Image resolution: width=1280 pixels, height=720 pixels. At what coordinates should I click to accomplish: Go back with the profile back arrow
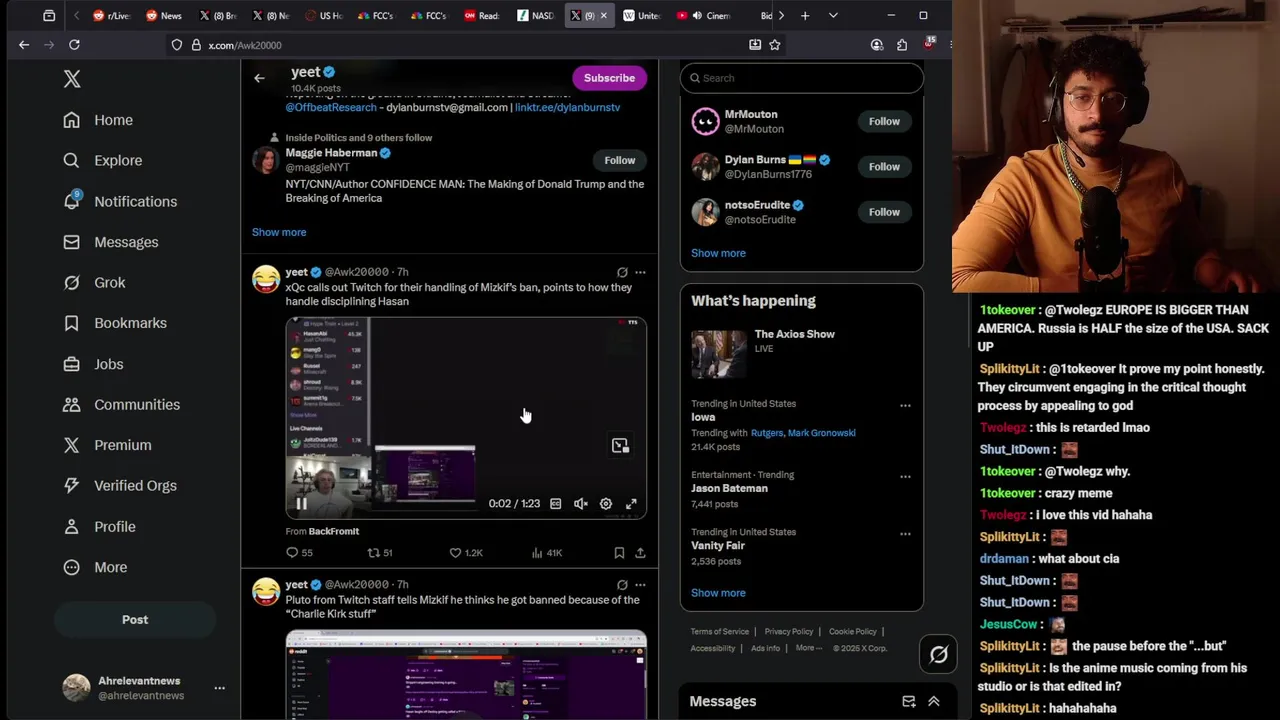pos(259,78)
